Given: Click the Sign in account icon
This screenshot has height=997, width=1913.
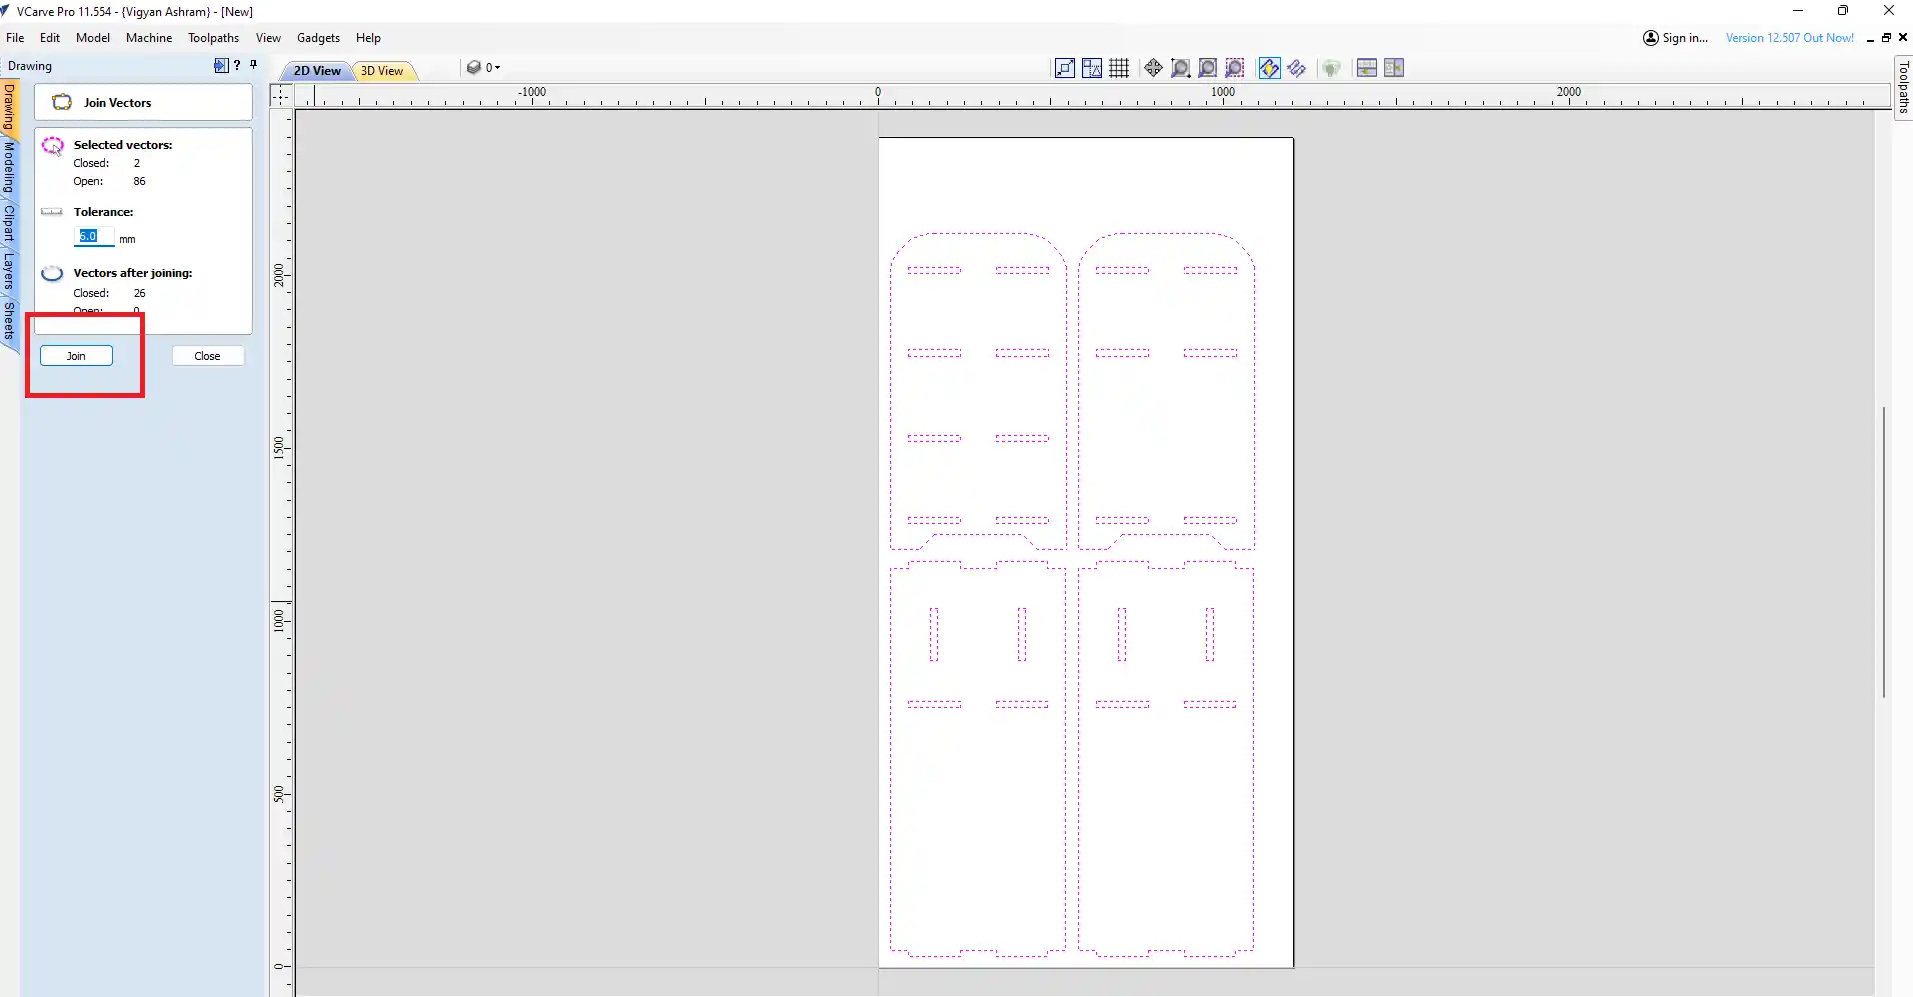Looking at the screenshot, I should click(1651, 38).
